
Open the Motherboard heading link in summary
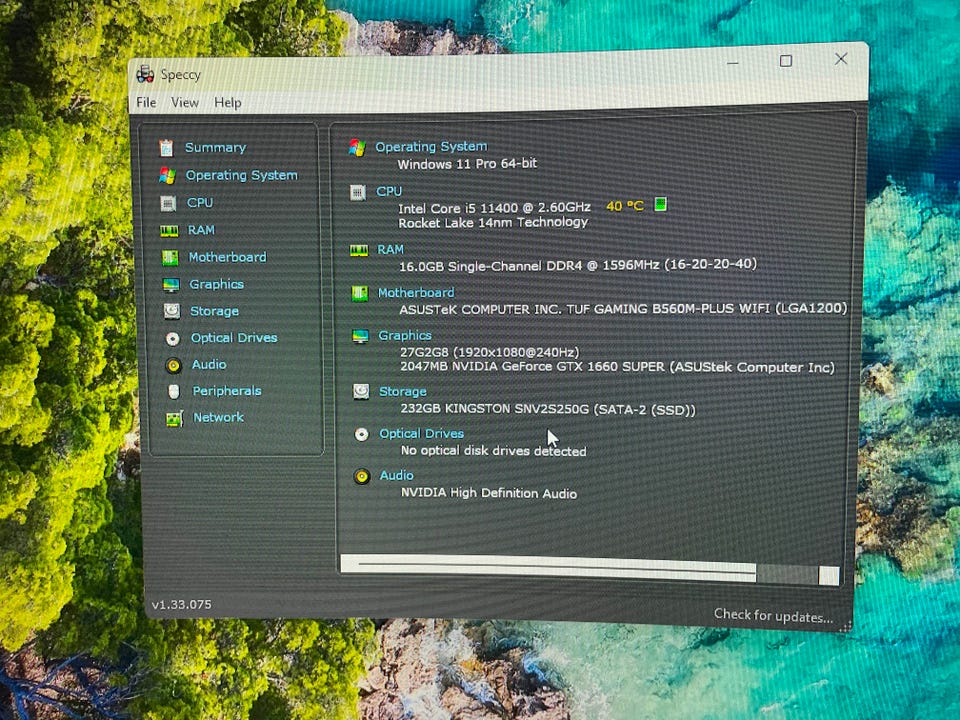(x=416, y=293)
